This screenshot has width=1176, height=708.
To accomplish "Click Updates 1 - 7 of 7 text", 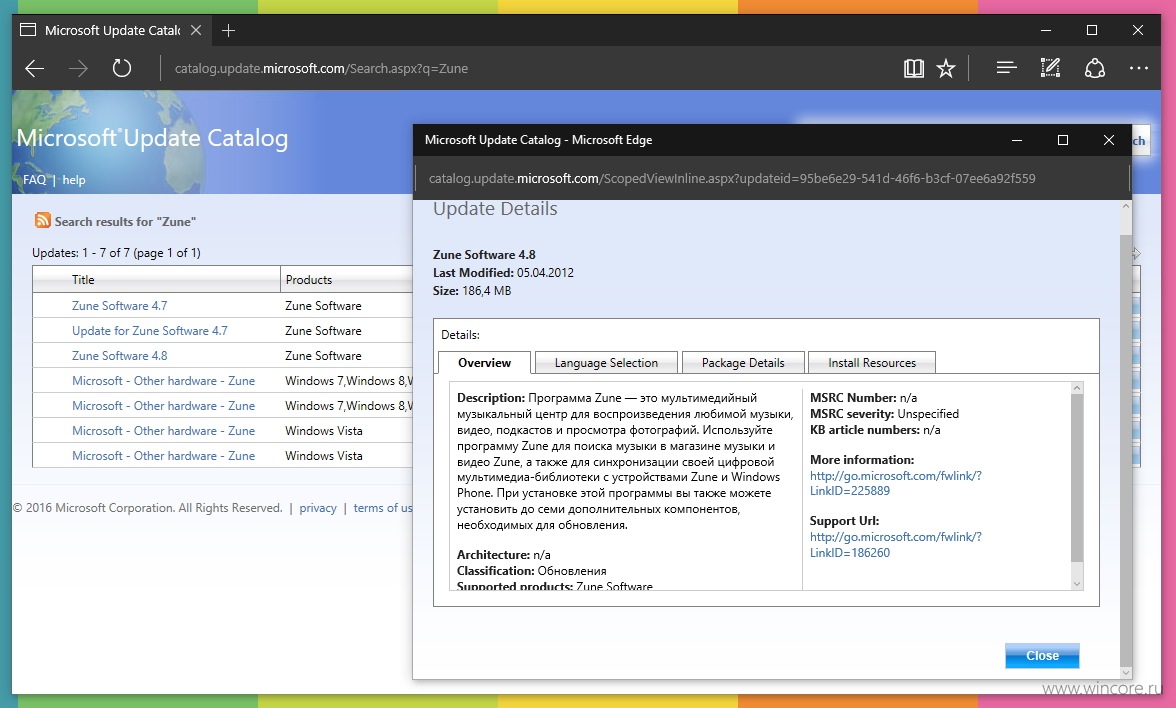I will click(x=116, y=253).
